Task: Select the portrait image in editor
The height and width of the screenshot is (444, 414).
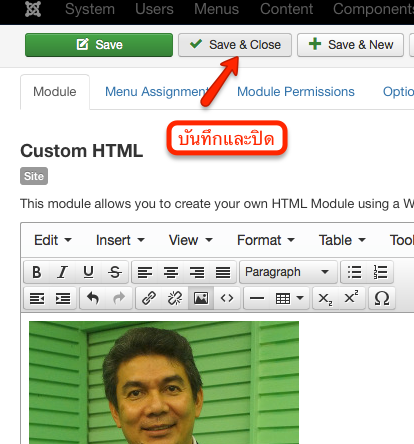Action: [x=164, y=382]
